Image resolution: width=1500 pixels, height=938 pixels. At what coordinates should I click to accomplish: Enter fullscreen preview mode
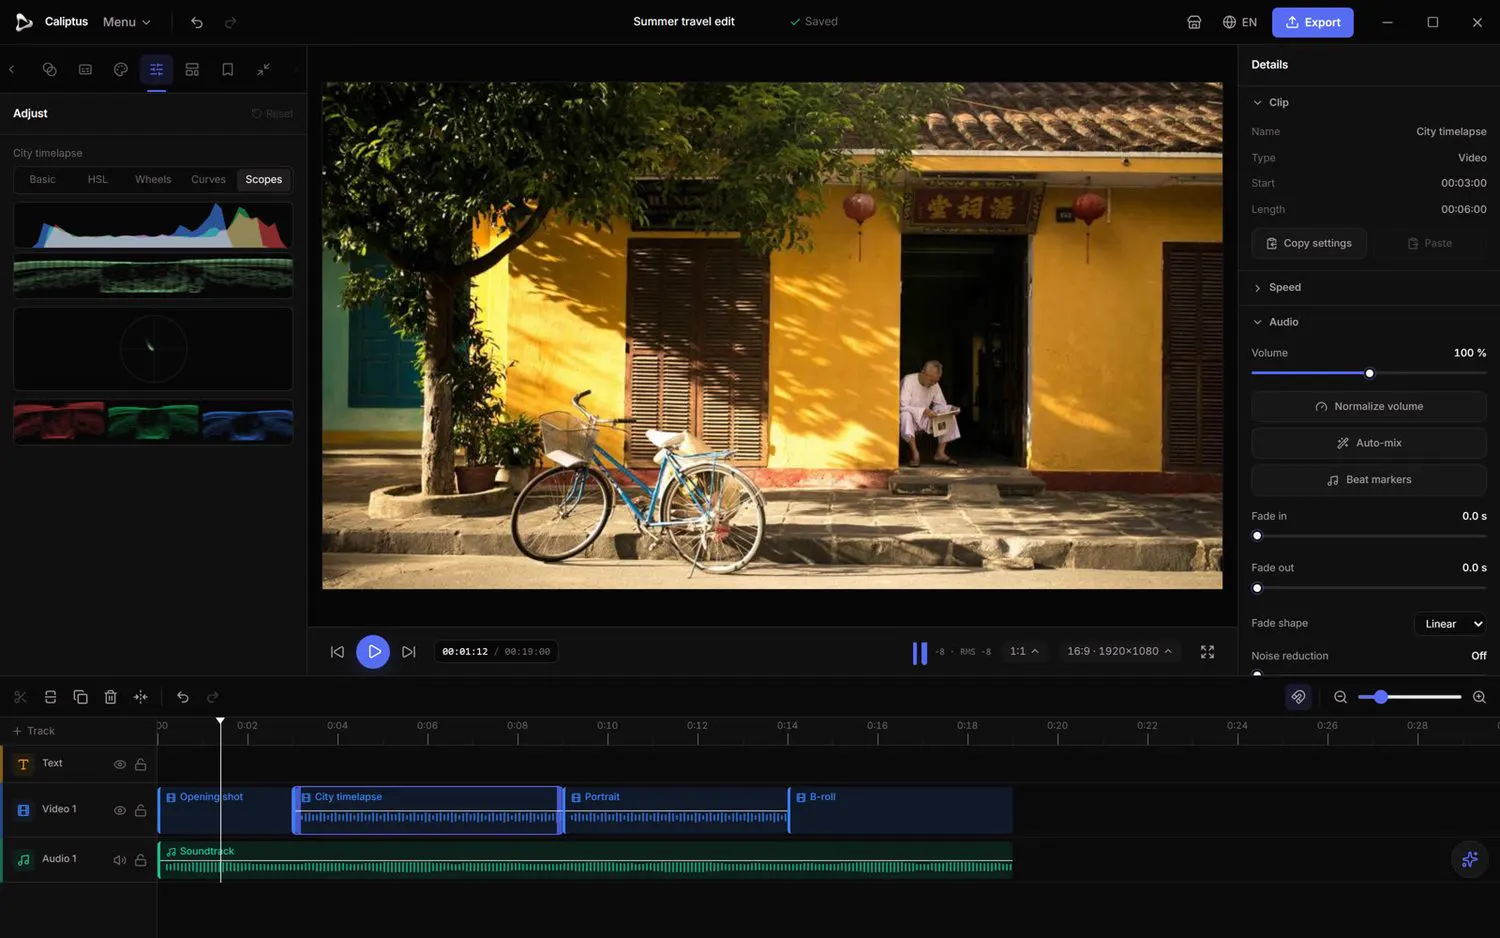(1207, 651)
